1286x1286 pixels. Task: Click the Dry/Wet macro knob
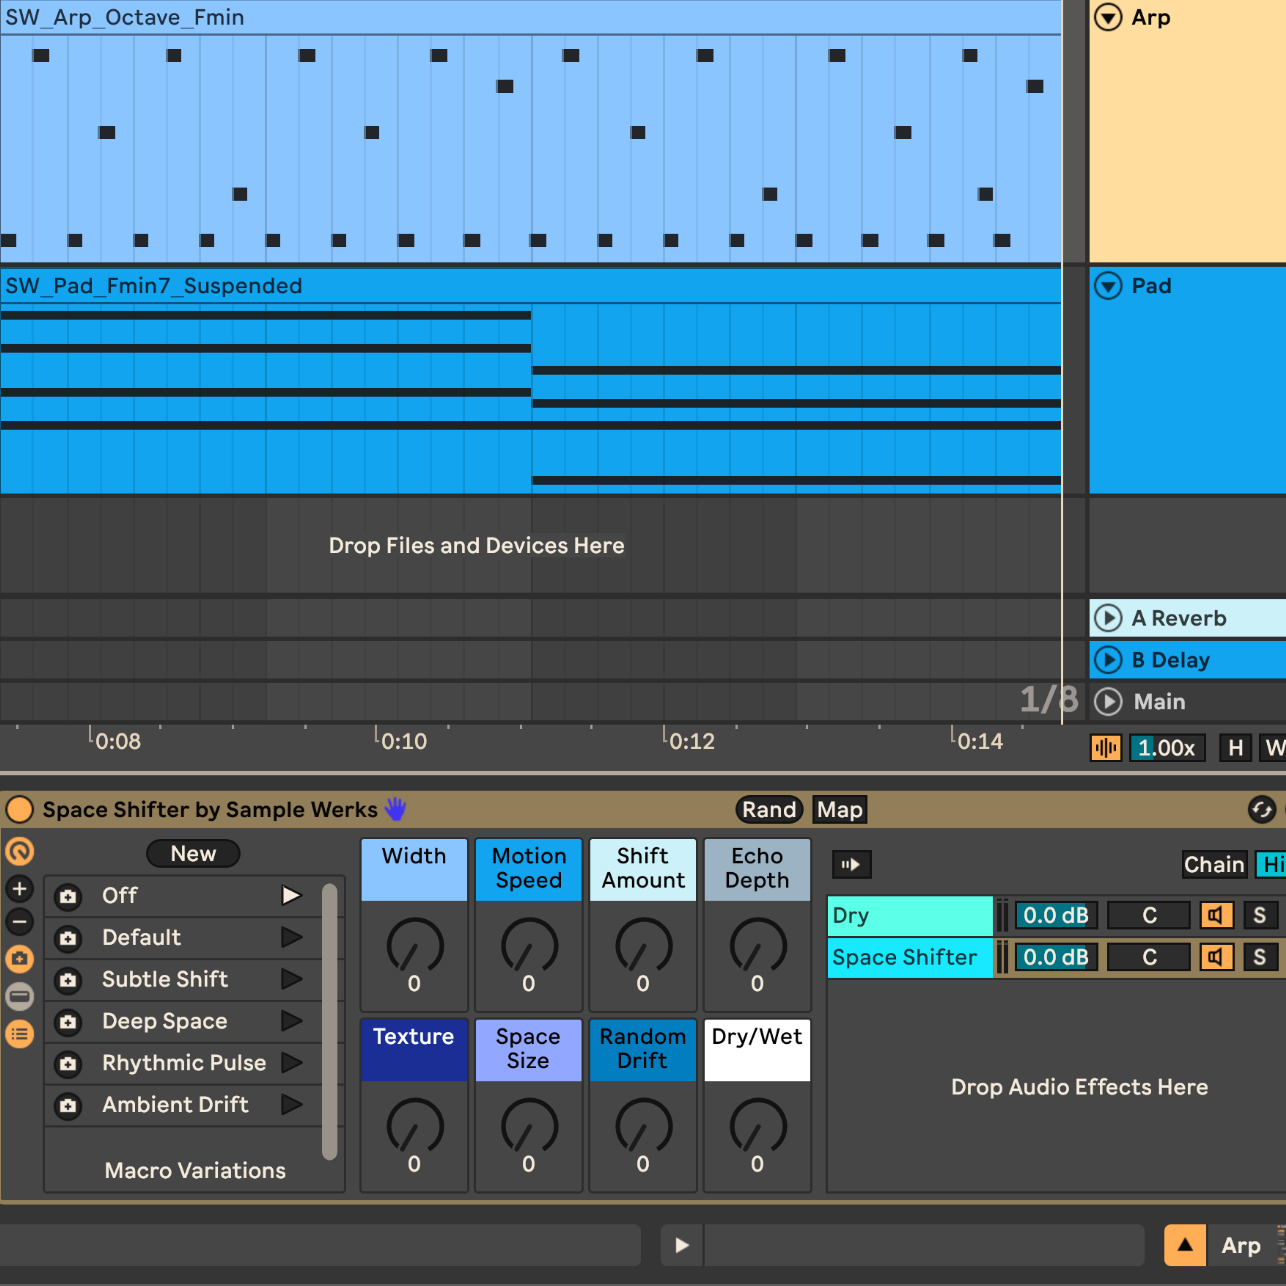(757, 1126)
